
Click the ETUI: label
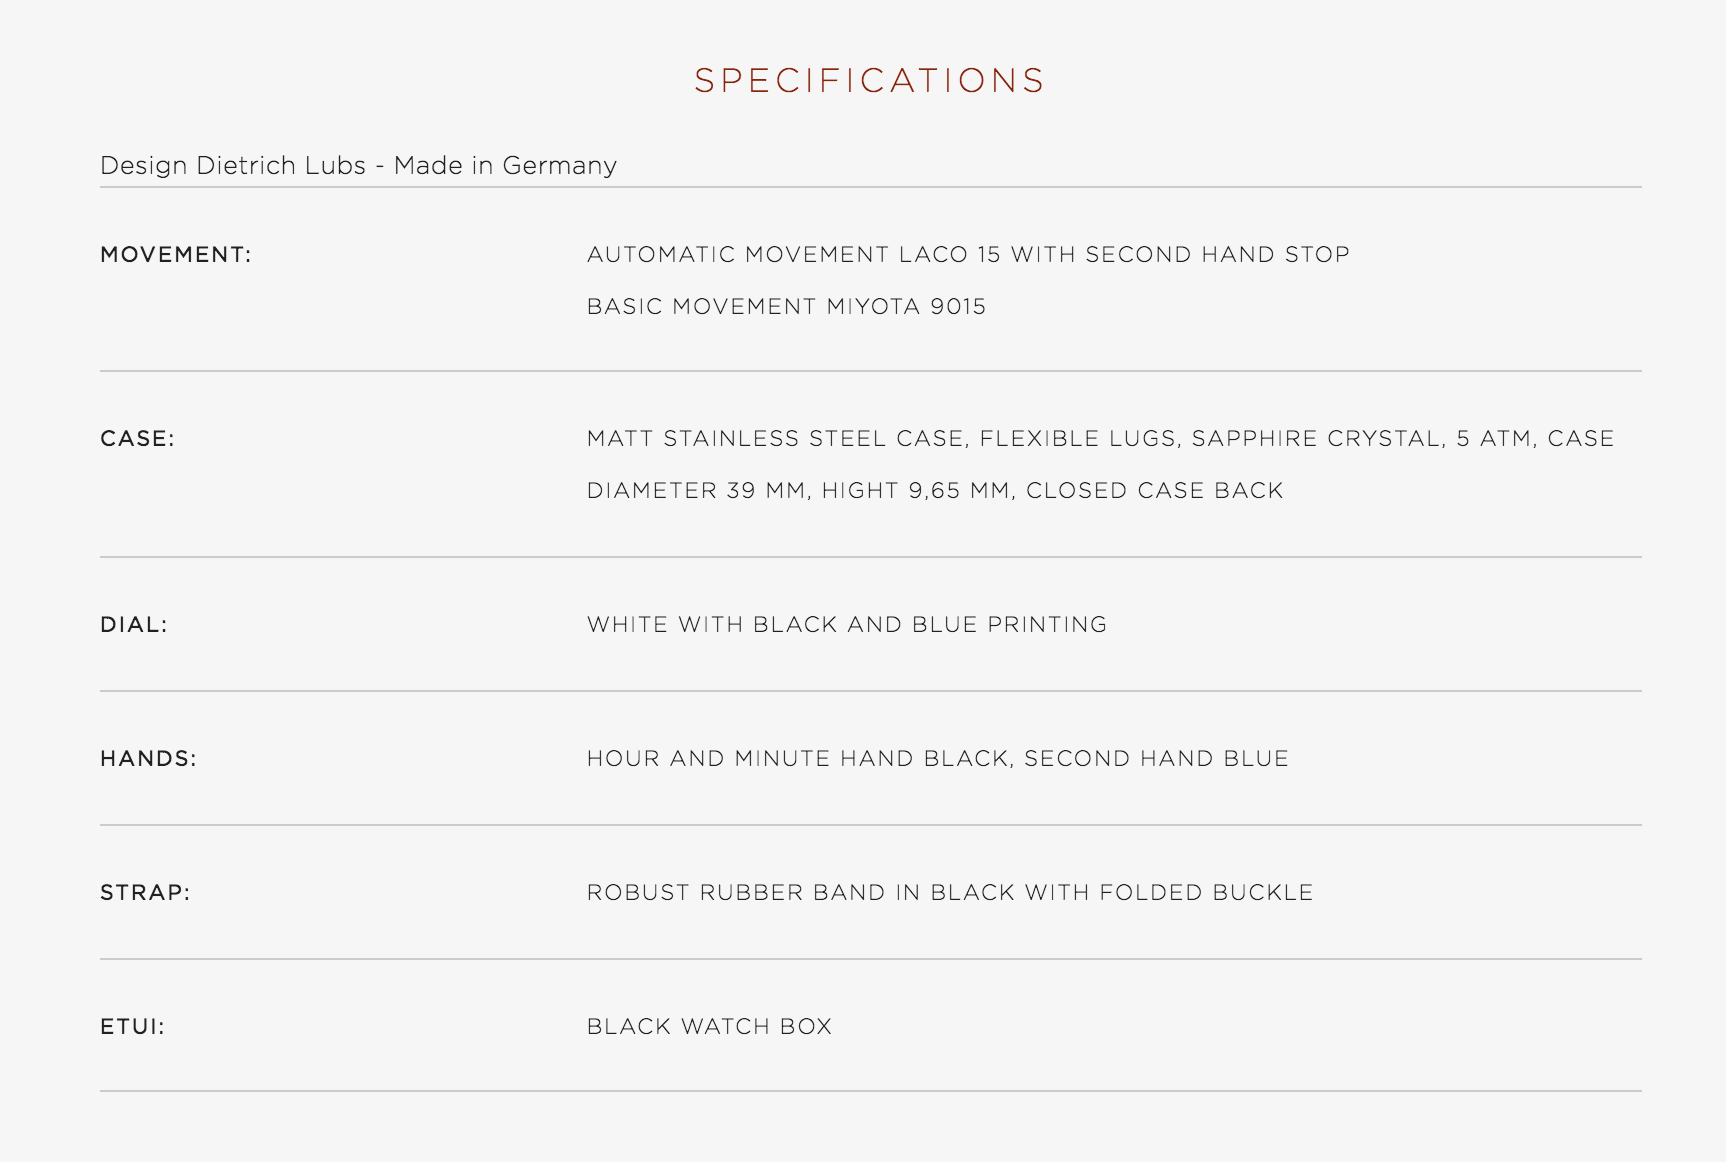132,1027
